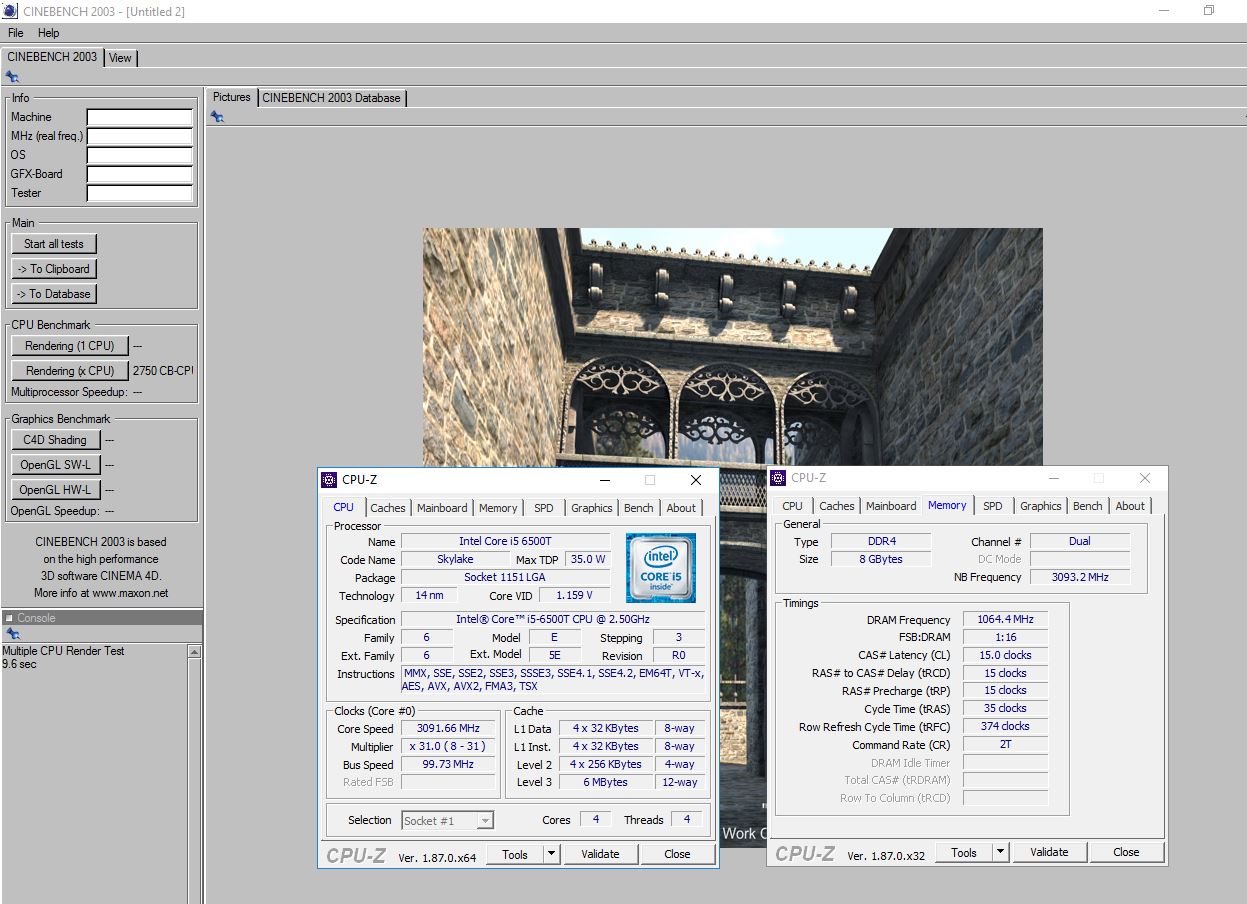Start the Rendering (1 CPU) benchmark
Viewport: 1247px width, 904px height.
70,346
